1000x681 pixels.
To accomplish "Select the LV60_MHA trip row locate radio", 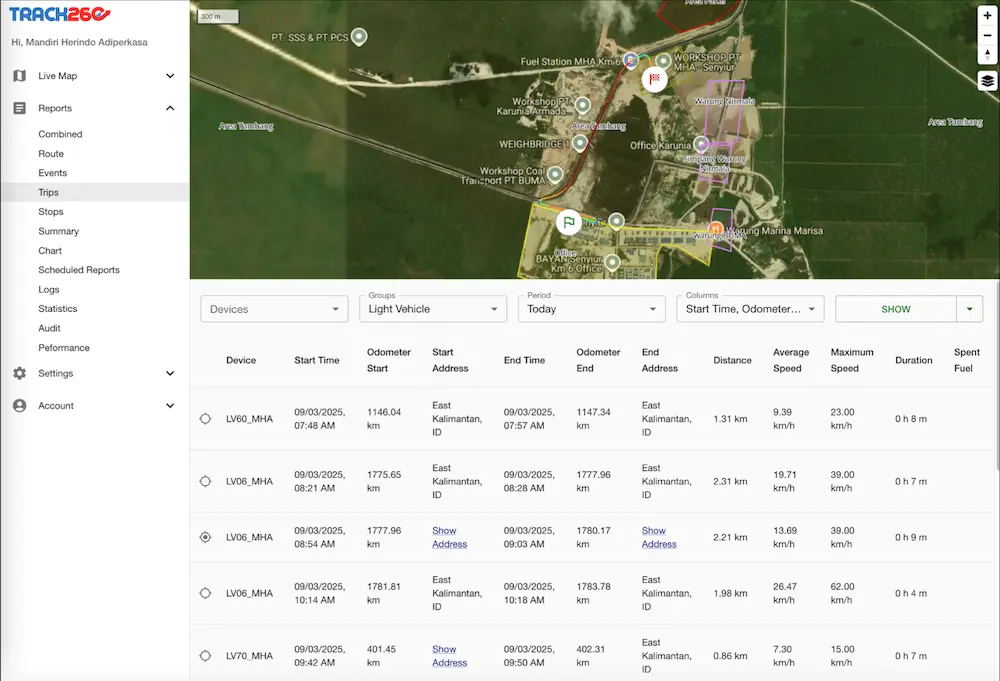I will (205, 419).
